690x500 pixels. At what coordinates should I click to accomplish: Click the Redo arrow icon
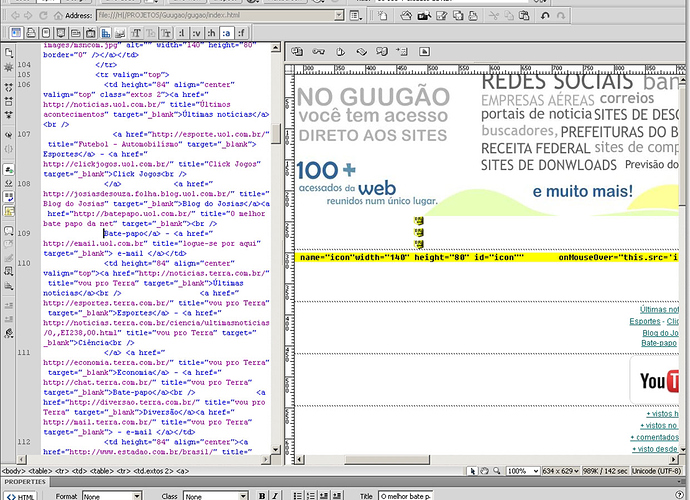561,16
